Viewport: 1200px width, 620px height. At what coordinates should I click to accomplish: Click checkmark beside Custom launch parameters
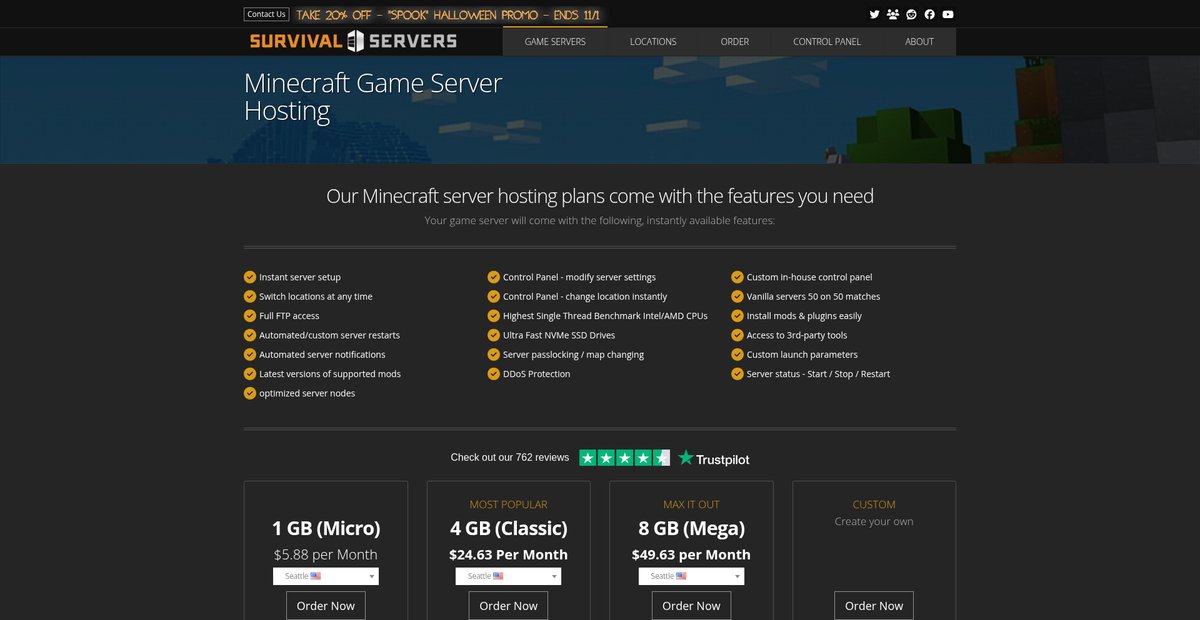(738, 354)
